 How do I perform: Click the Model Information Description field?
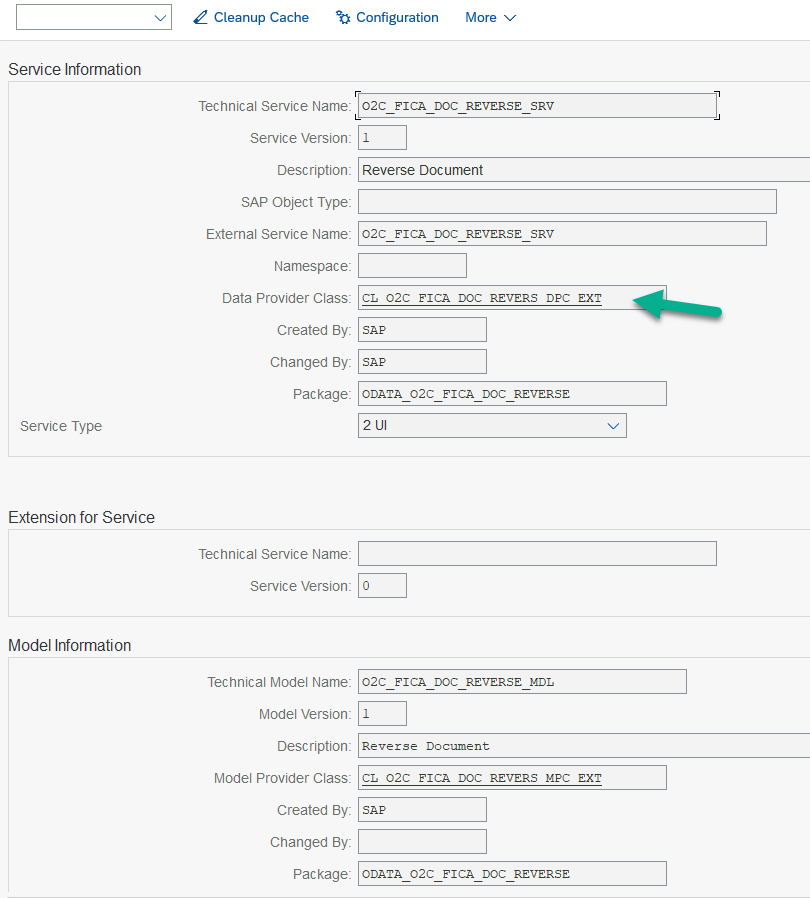pyautogui.click(x=584, y=746)
